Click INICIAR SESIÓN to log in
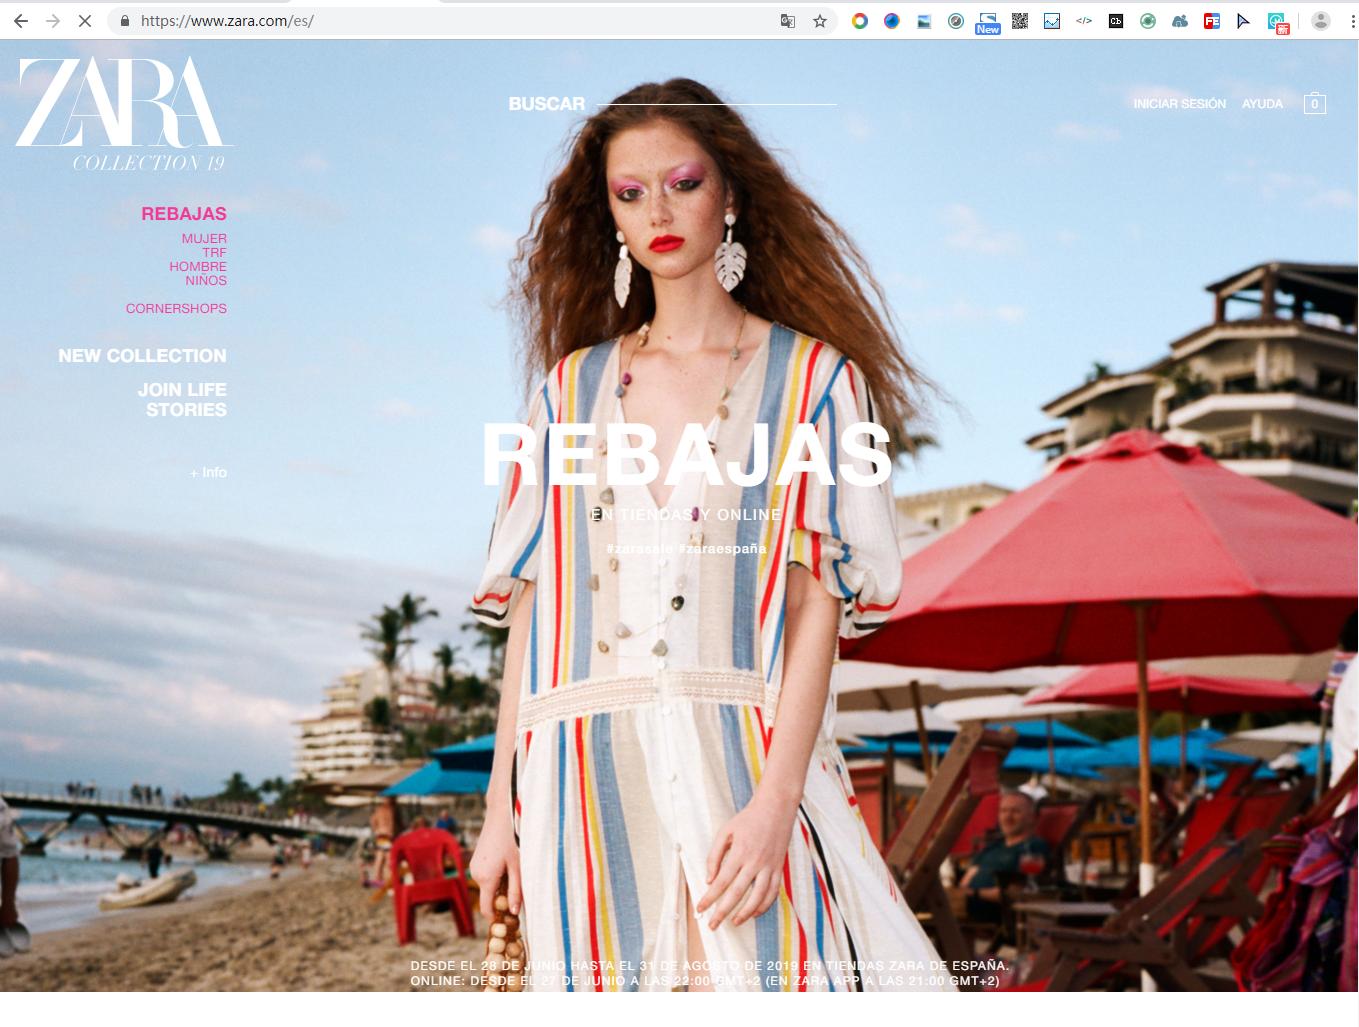Screen dimensions: 1359x1027 [1180, 103]
